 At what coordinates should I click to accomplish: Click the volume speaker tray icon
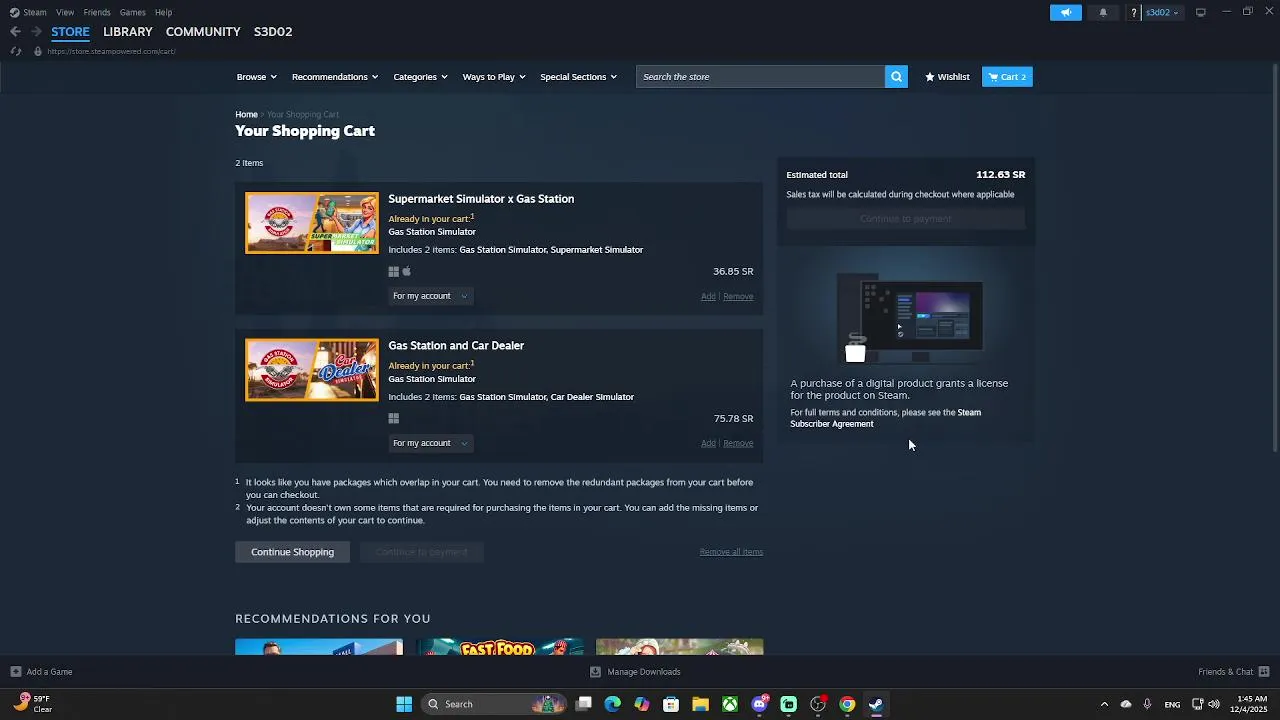pos(1213,704)
